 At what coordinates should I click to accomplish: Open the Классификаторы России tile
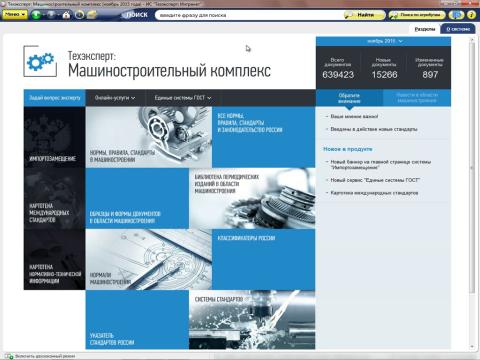(x=264, y=260)
